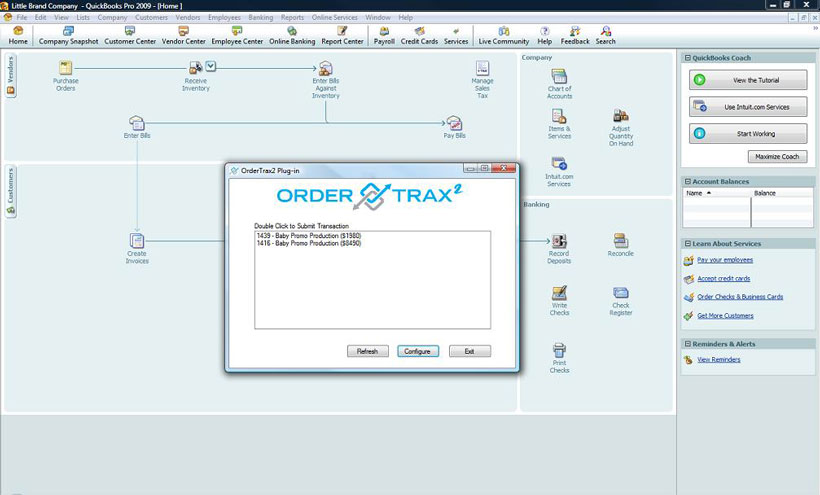Open the Lists menu
Viewport: 820px width, 495px height.
point(83,17)
